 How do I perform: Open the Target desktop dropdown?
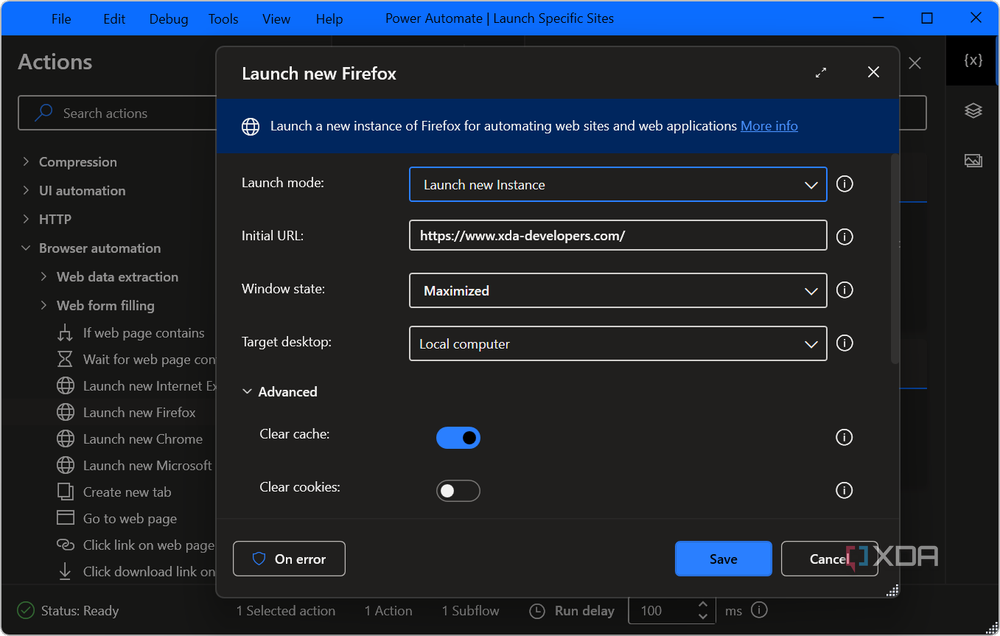(x=618, y=343)
